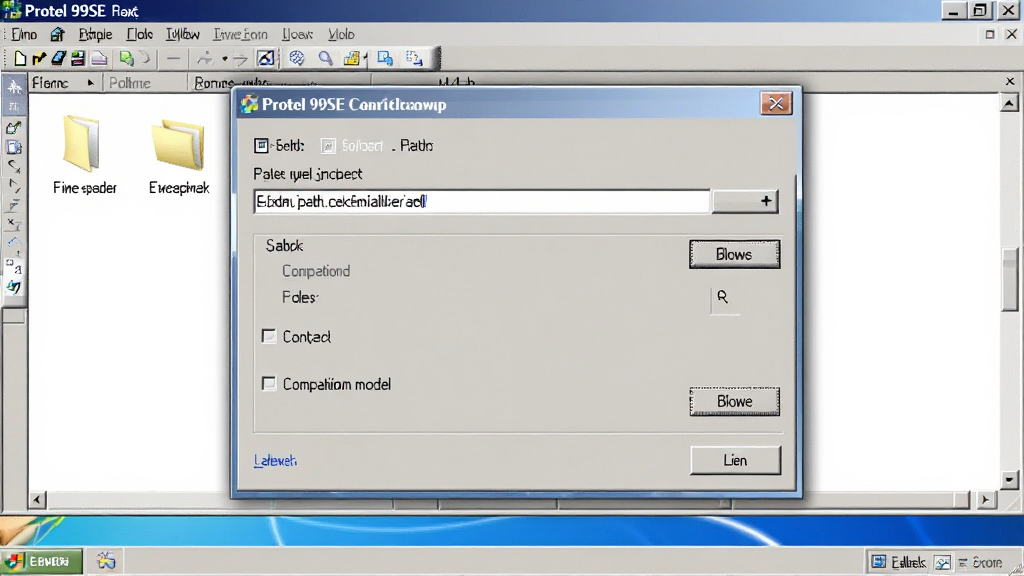Image resolution: width=1024 pixels, height=576 pixels.
Task: Click the yellow folder open toolbar icon
Action: point(39,59)
